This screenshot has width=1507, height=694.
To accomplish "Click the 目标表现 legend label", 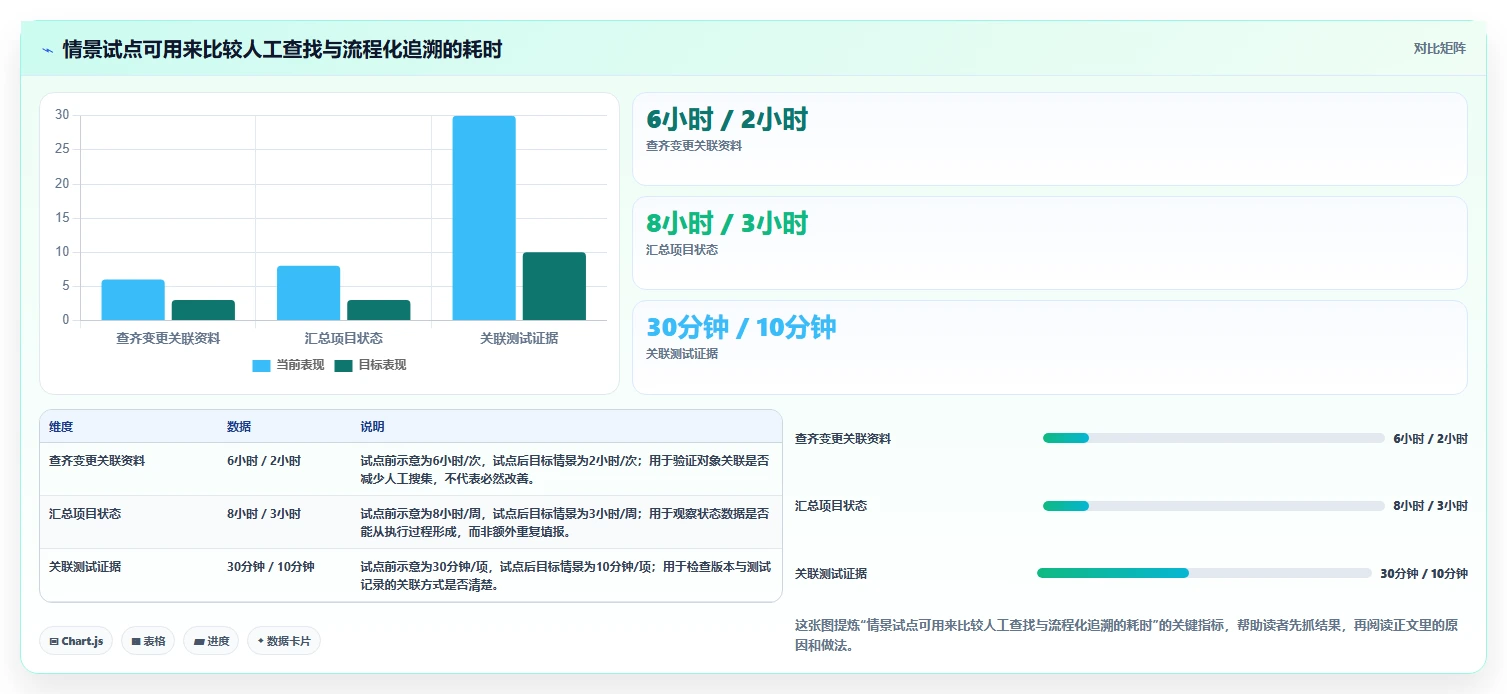I will point(382,366).
